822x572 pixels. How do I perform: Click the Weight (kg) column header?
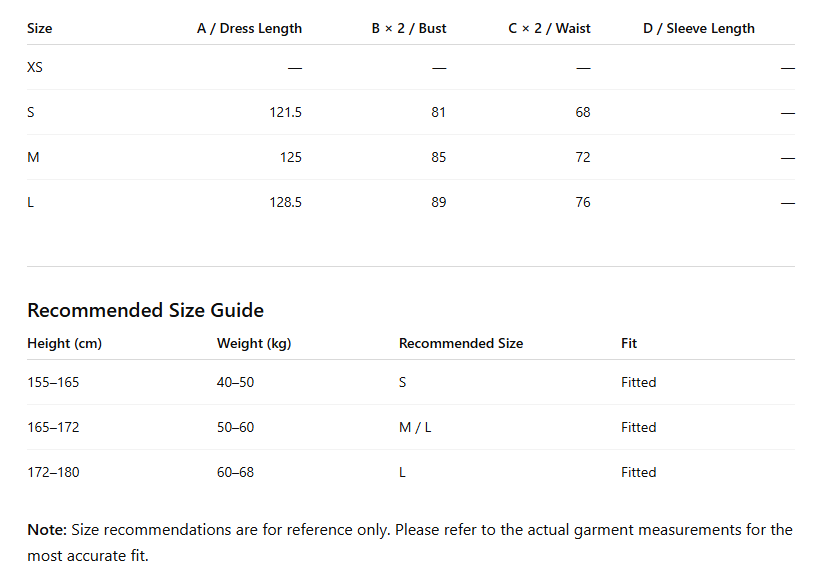(x=254, y=343)
